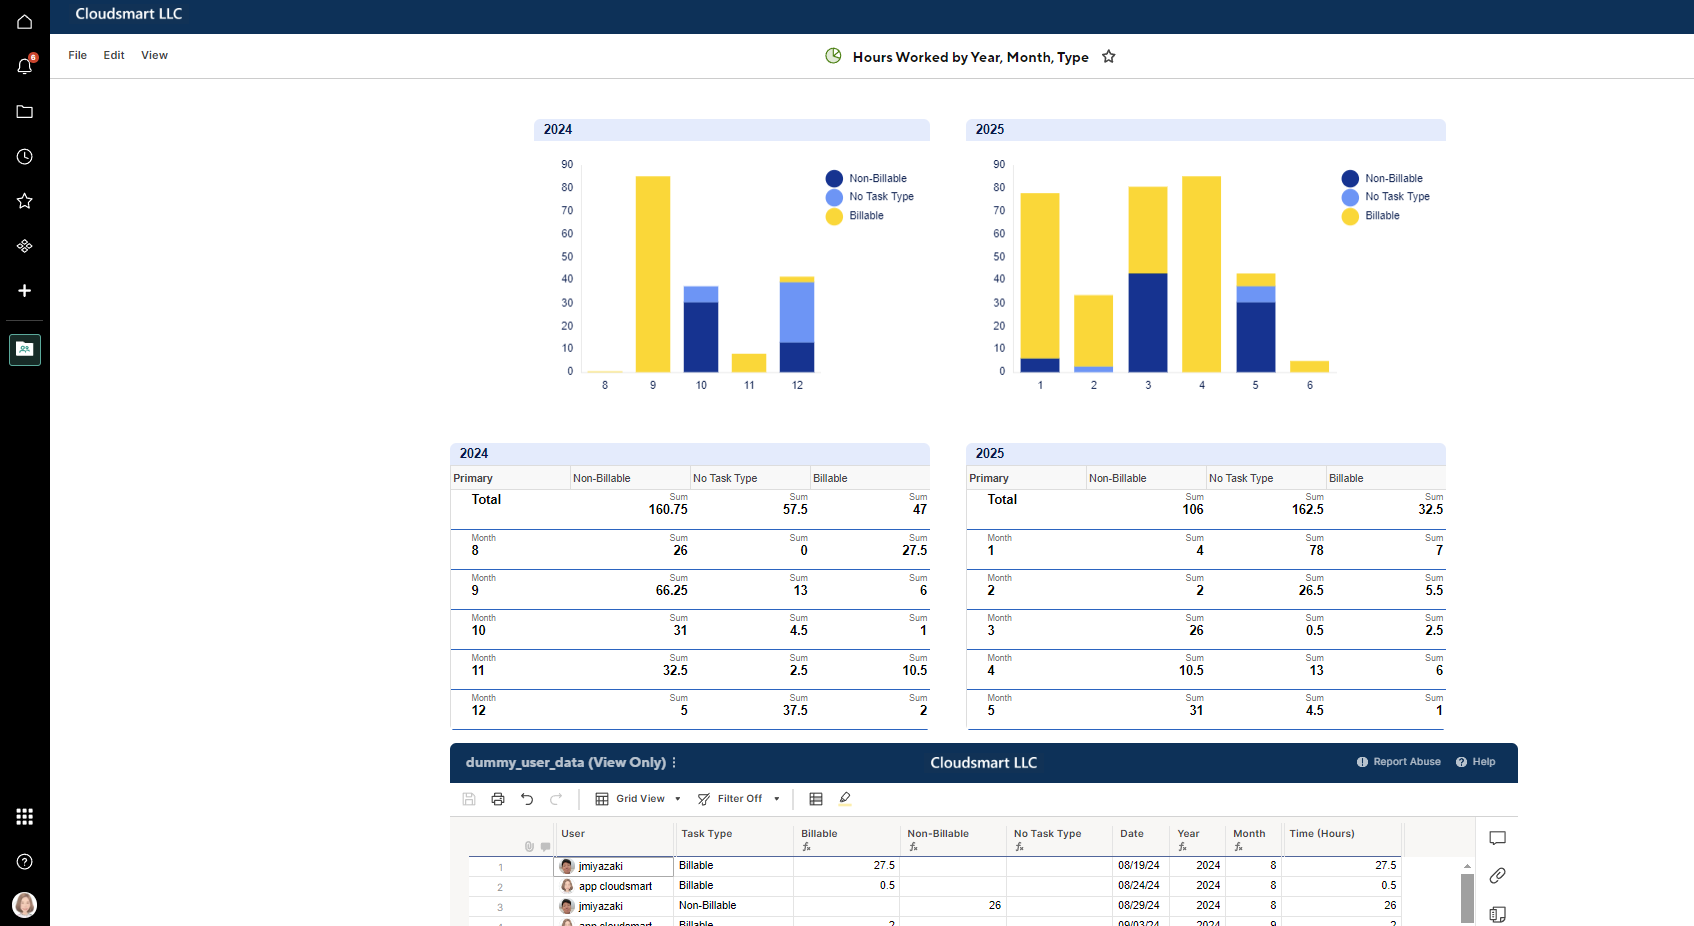Go to Home in the sidebar

(24, 22)
